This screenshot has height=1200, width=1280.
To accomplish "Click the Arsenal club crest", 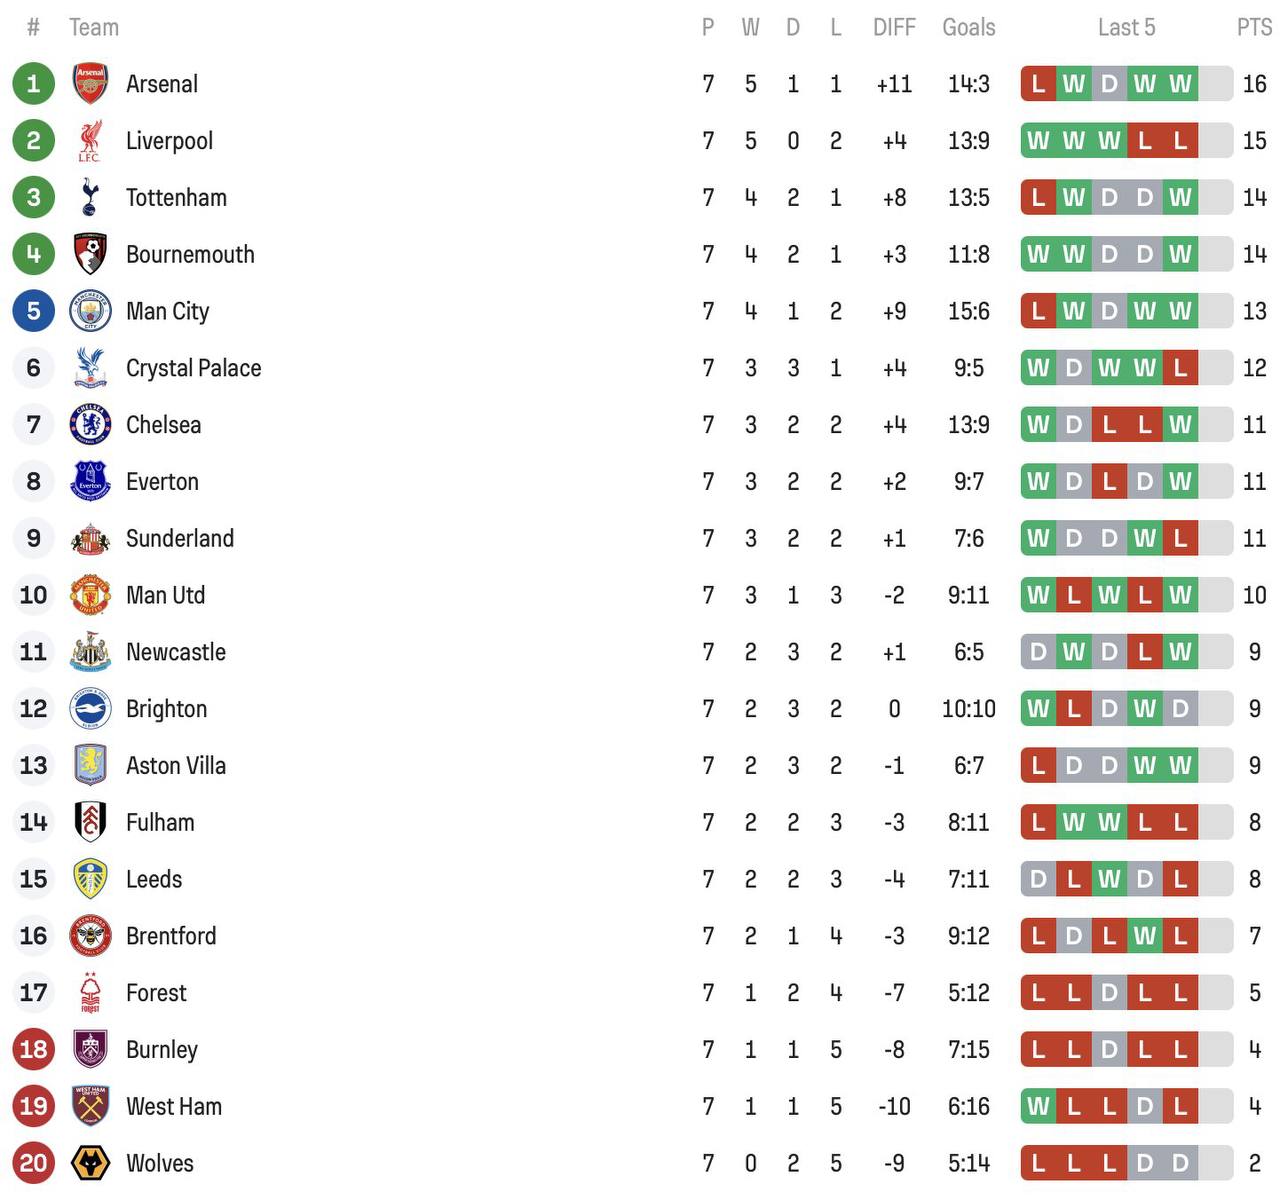I will 90,84.
